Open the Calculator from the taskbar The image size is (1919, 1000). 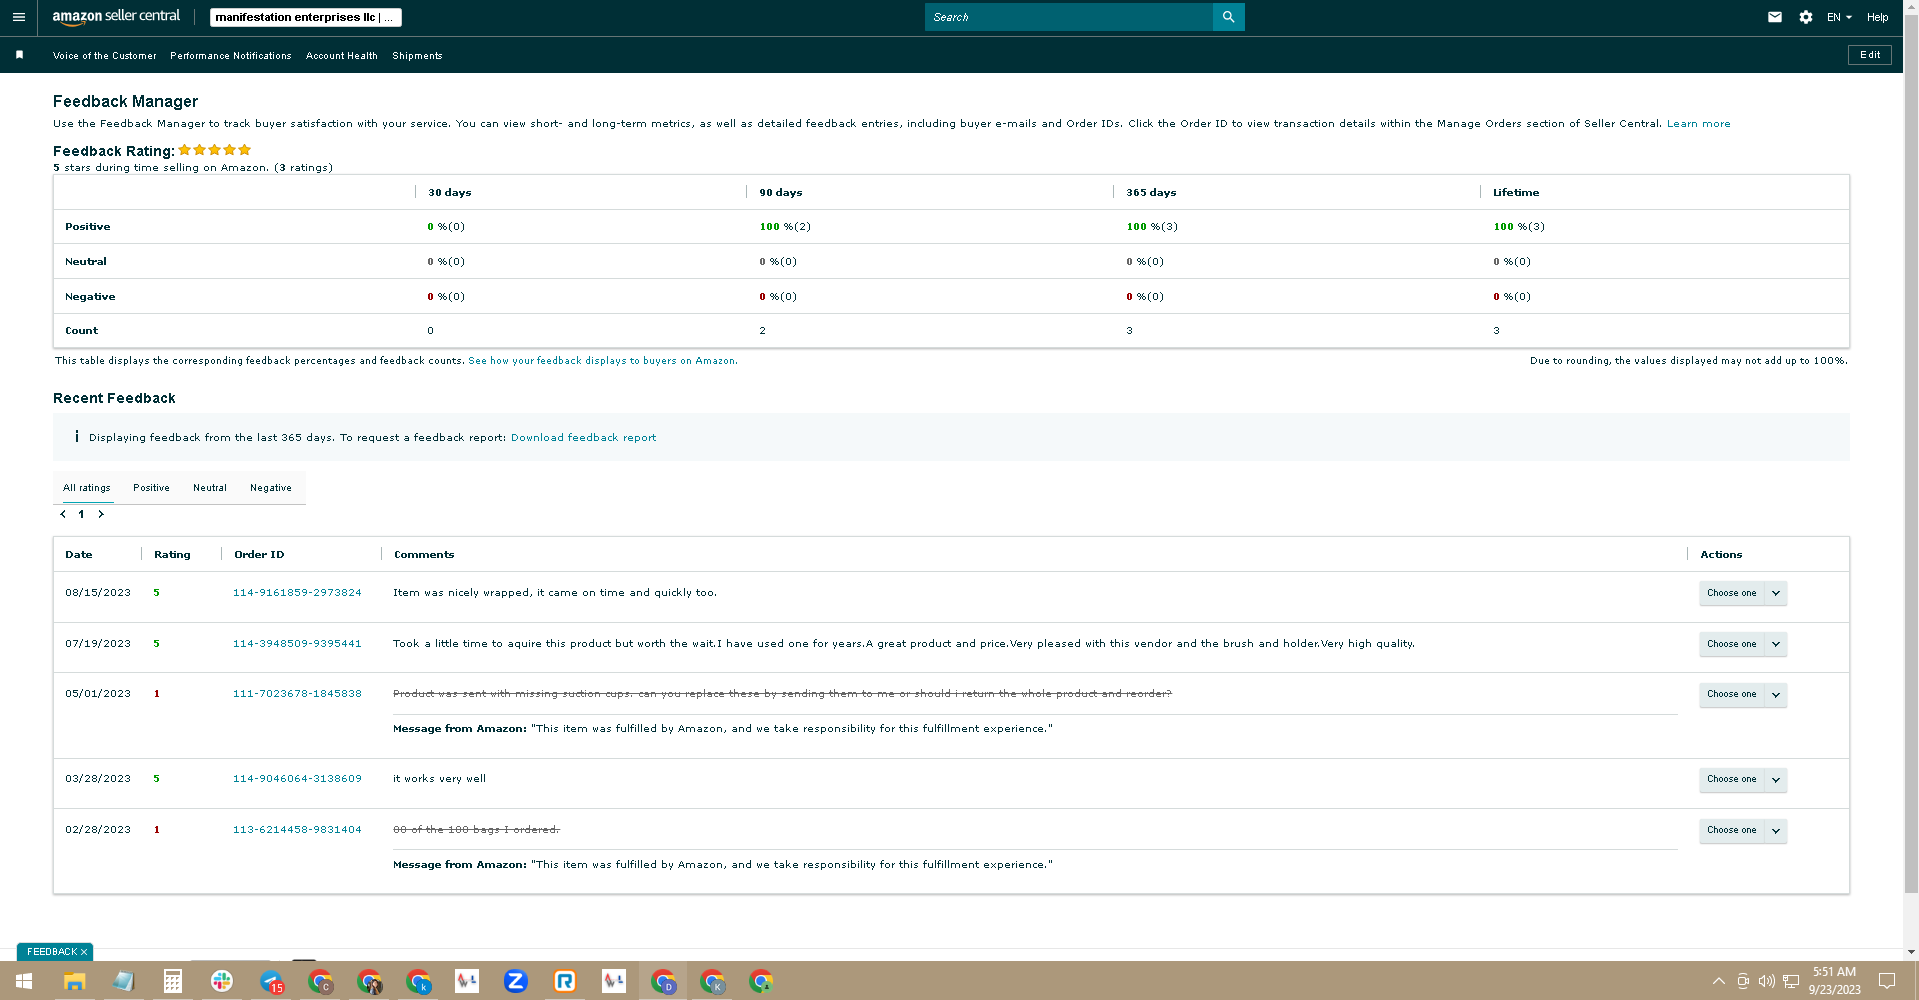click(173, 981)
